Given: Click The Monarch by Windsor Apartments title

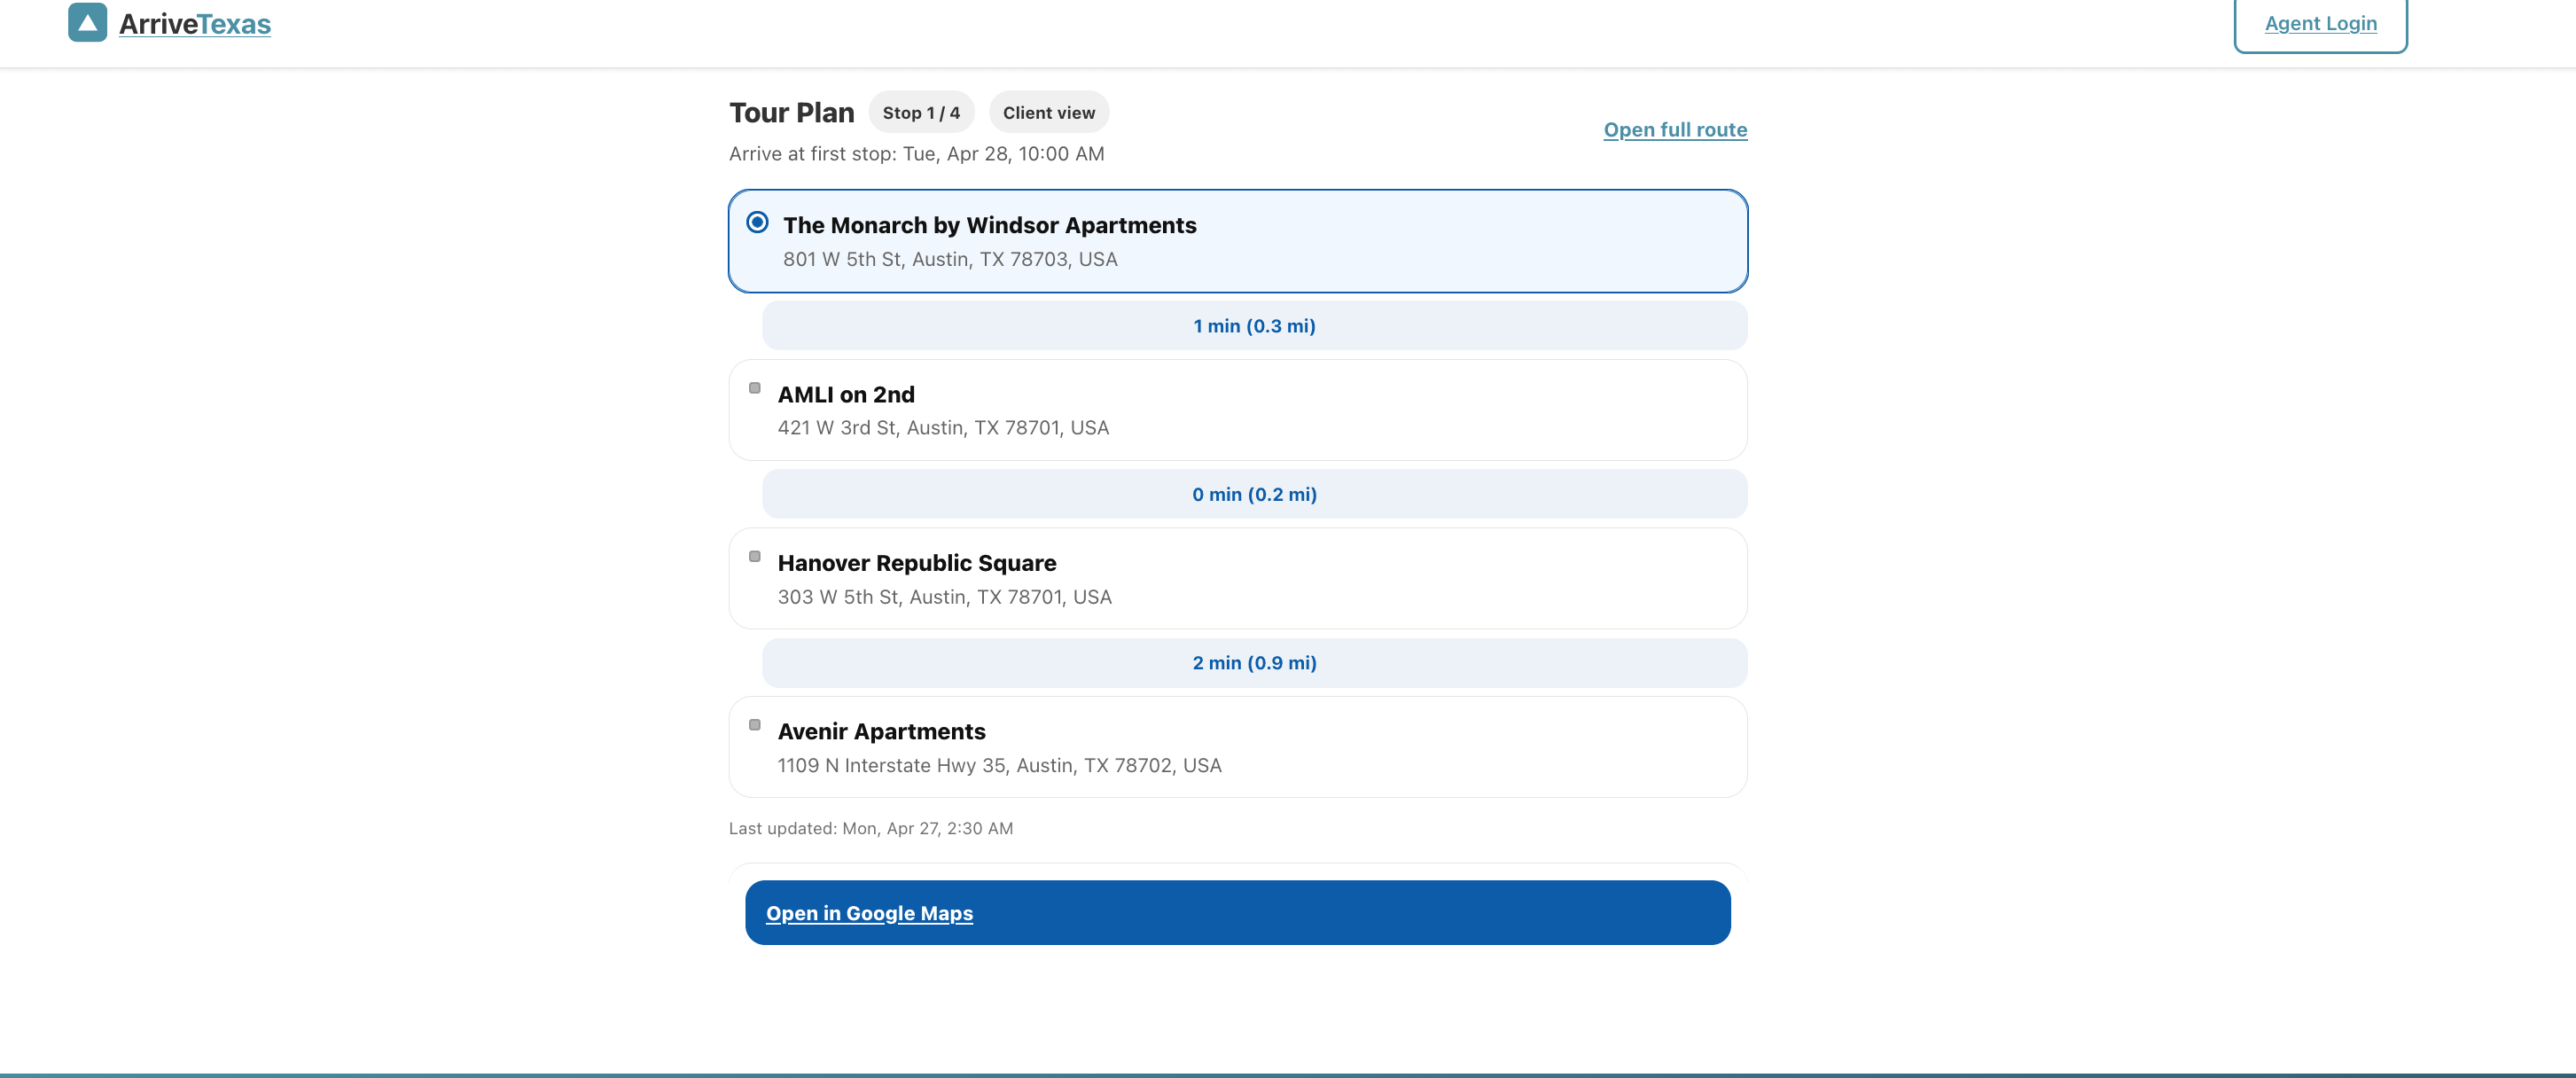Looking at the screenshot, I should (x=989, y=225).
